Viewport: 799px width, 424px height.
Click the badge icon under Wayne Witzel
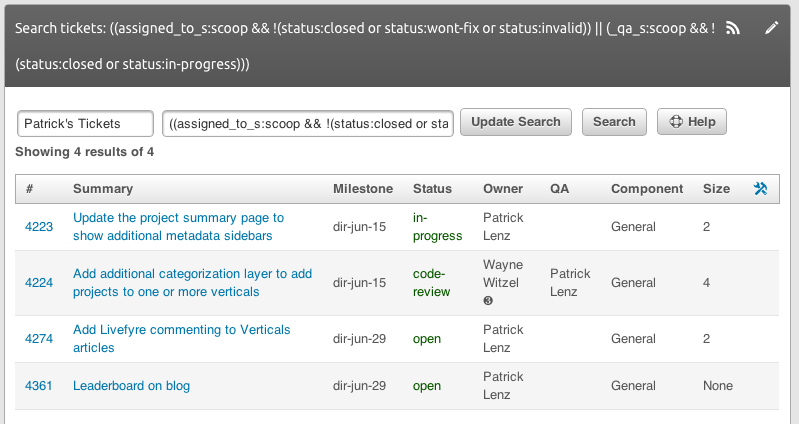point(487,301)
